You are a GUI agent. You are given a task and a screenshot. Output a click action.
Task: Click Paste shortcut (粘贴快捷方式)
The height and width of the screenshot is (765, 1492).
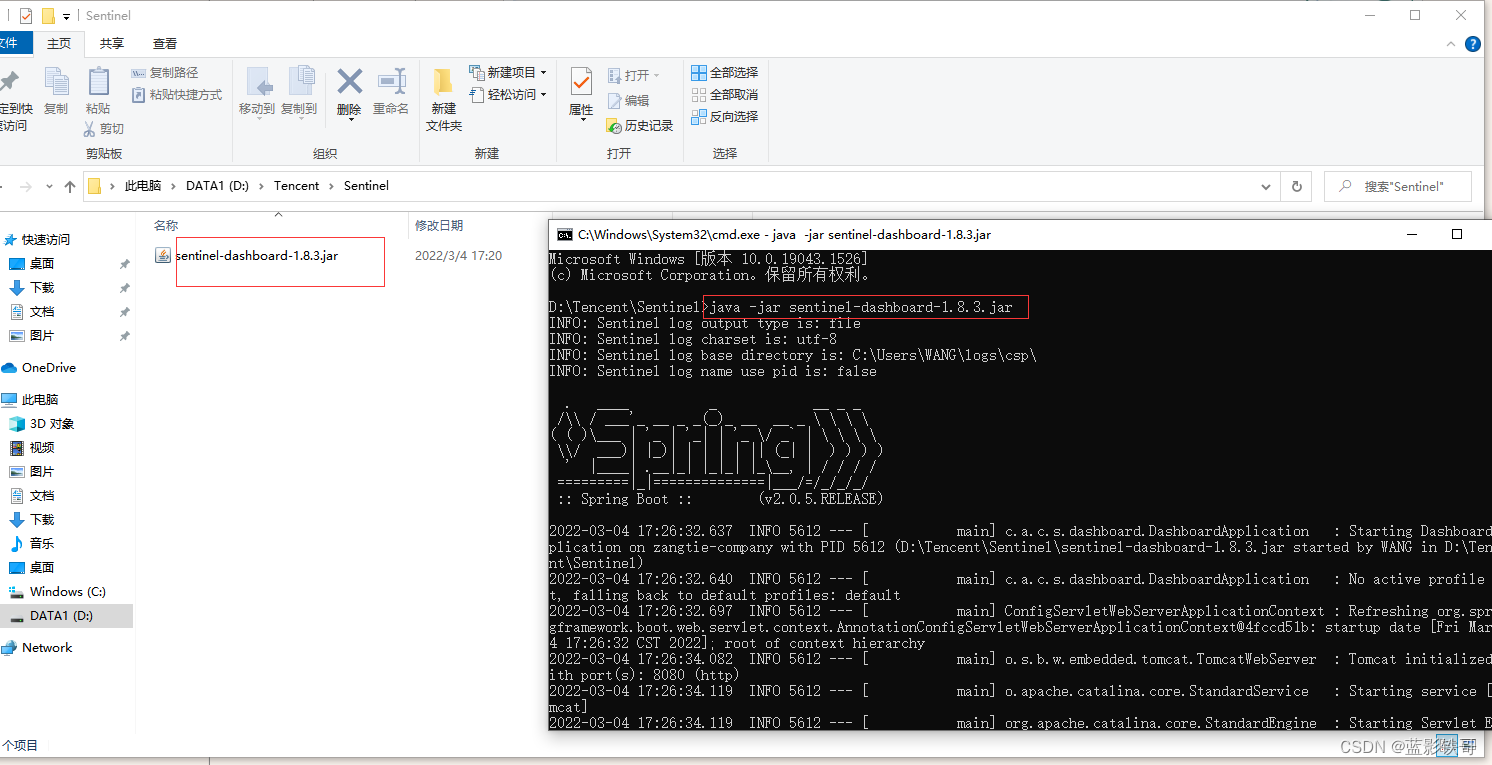tap(177, 95)
